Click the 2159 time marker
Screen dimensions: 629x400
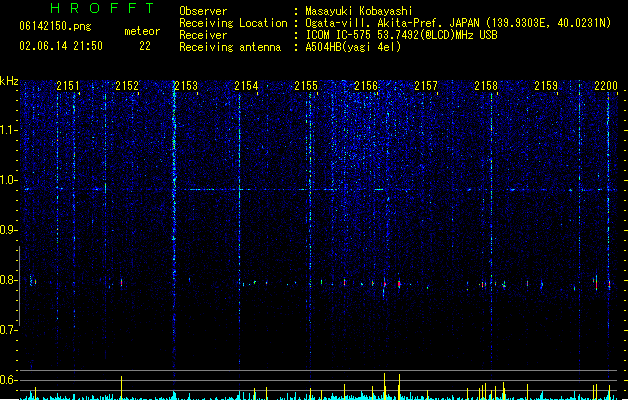(546, 86)
